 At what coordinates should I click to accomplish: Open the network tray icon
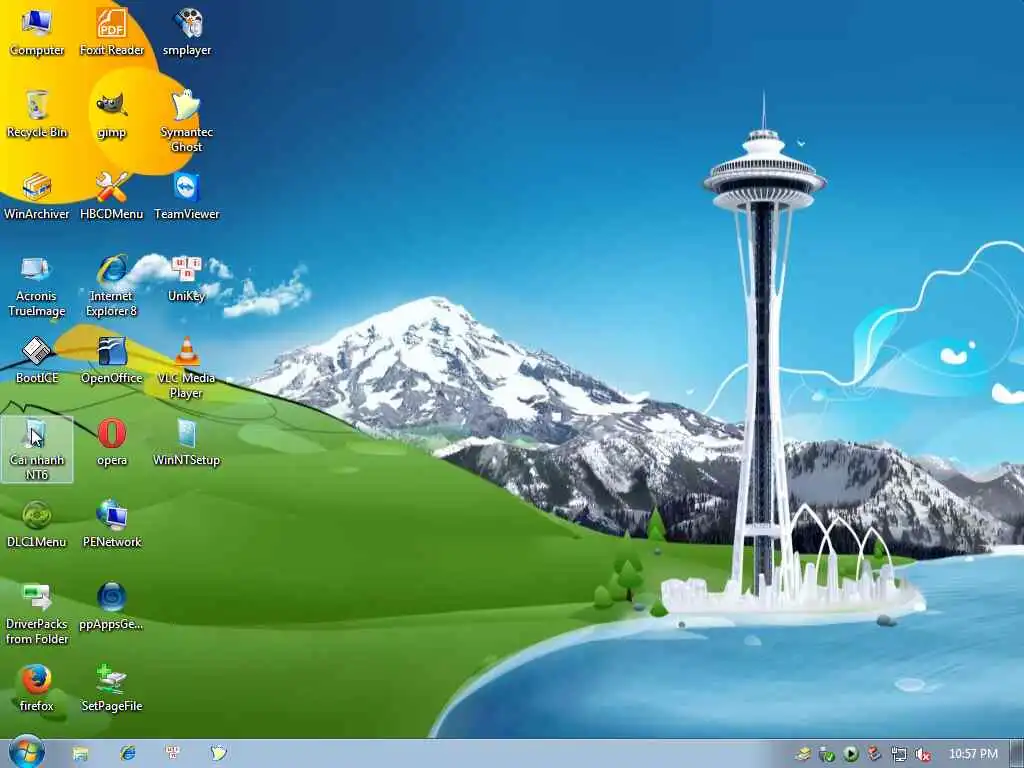pos(899,754)
